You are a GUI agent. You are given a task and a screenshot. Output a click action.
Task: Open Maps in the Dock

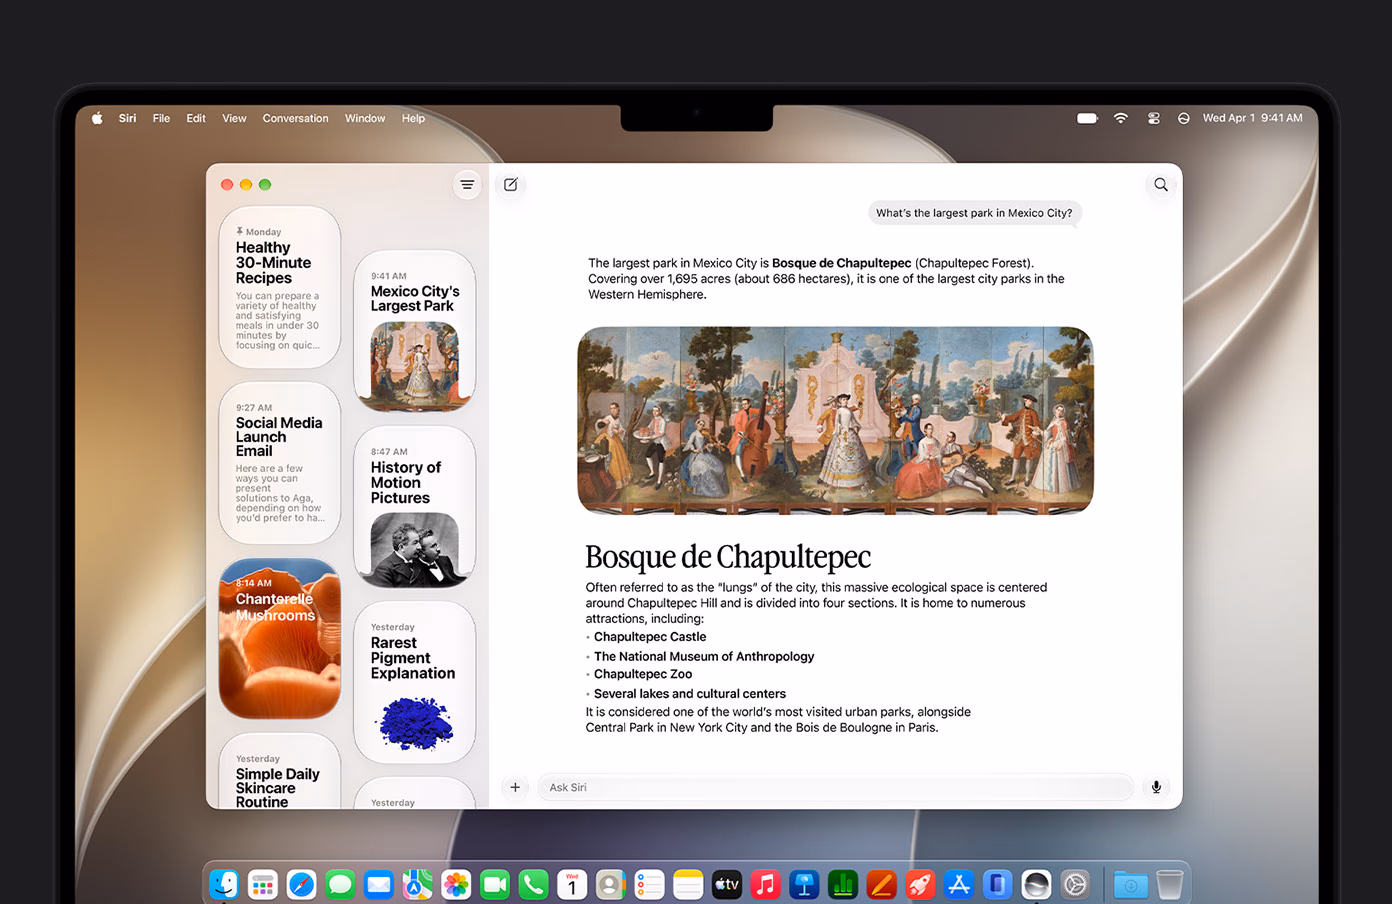(417, 884)
